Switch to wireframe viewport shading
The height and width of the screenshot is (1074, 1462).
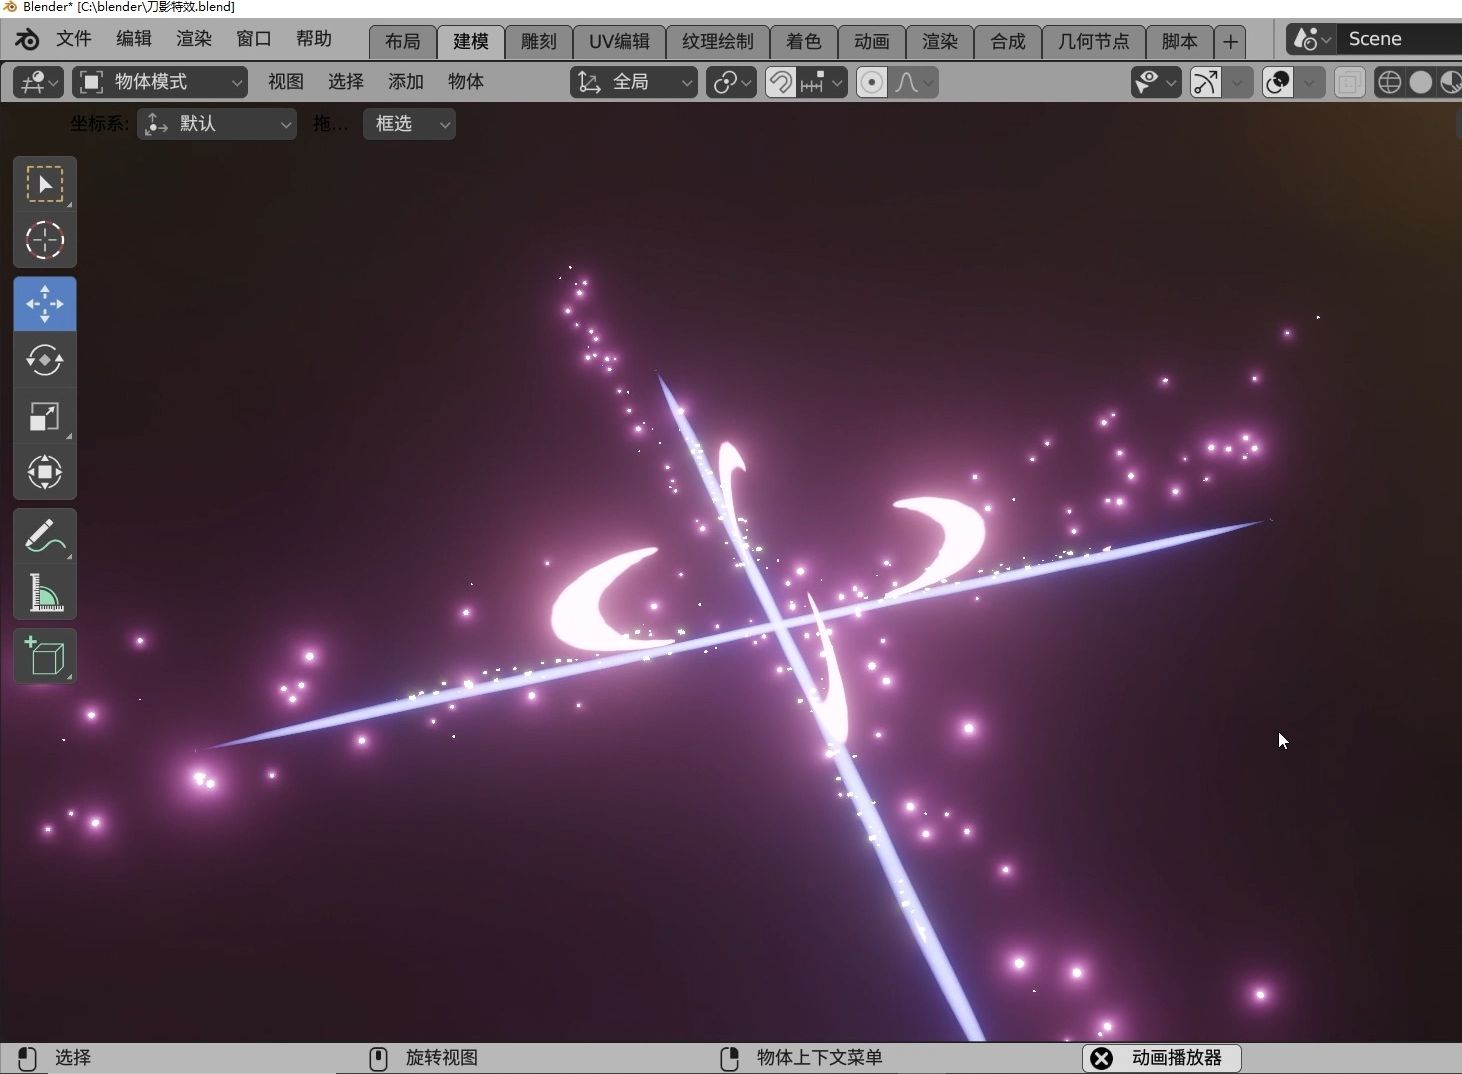click(1389, 82)
